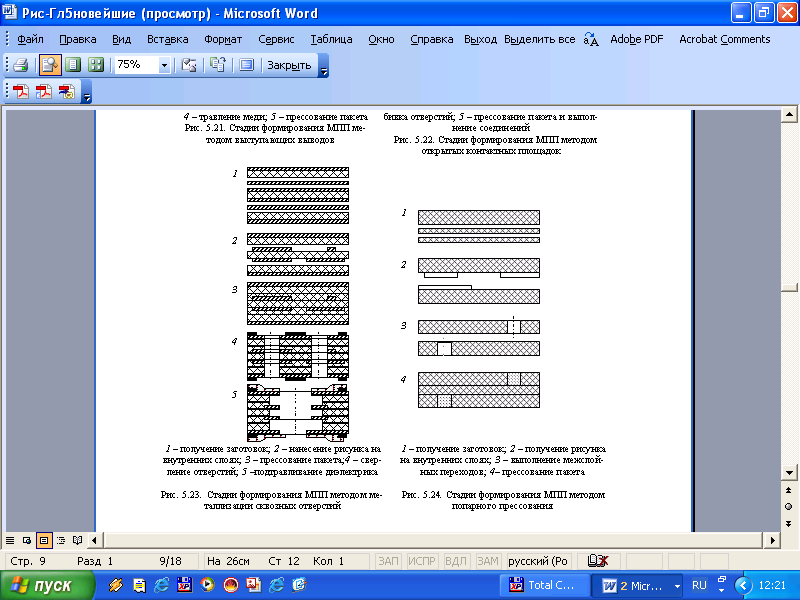Expand PDFMaker toolbar options arrow

coord(87,93)
